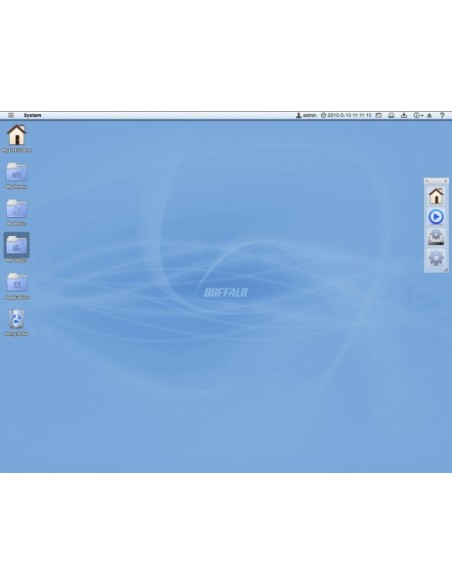Open the gear settings icon in the dock
The width and height of the screenshot is (452, 584).
(x=436, y=258)
